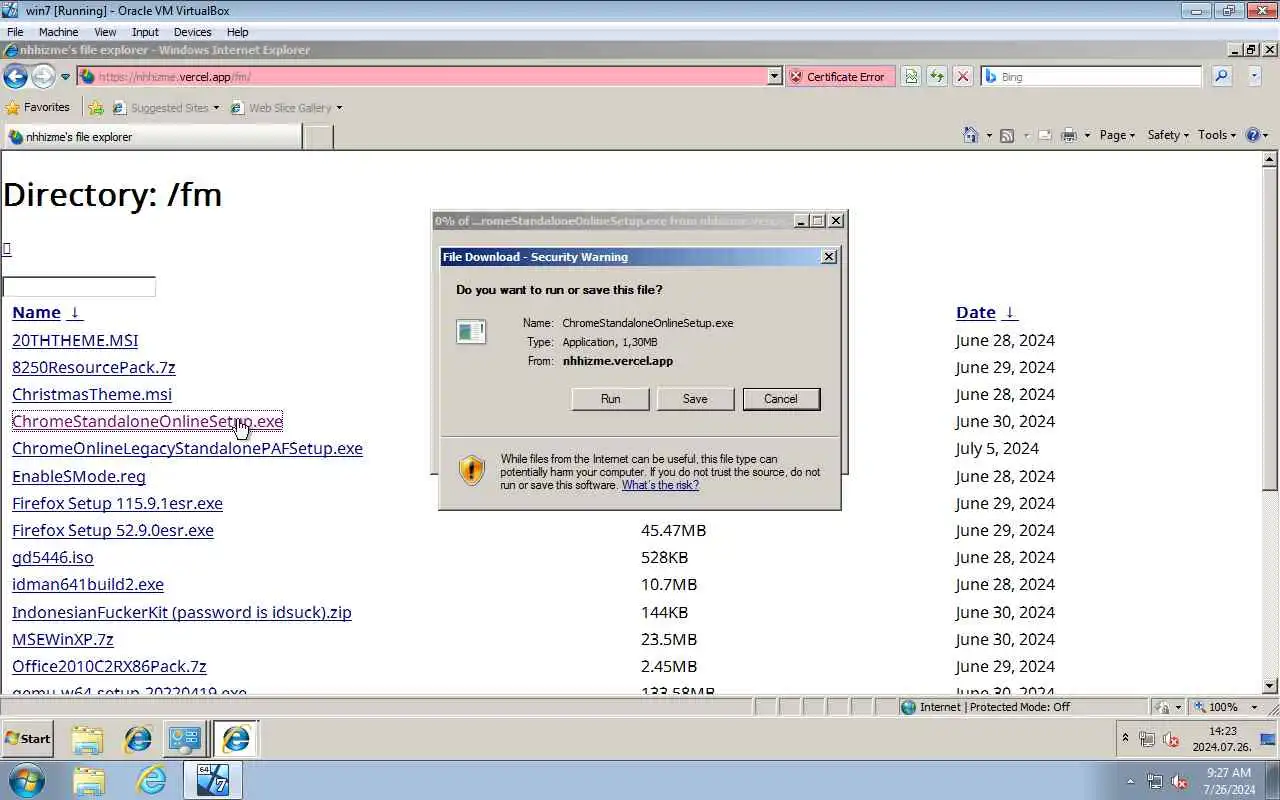This screenshot has height=800, width=1280.
Task: Click host tray volume muted icon
Action: (x=1179, y=781)
